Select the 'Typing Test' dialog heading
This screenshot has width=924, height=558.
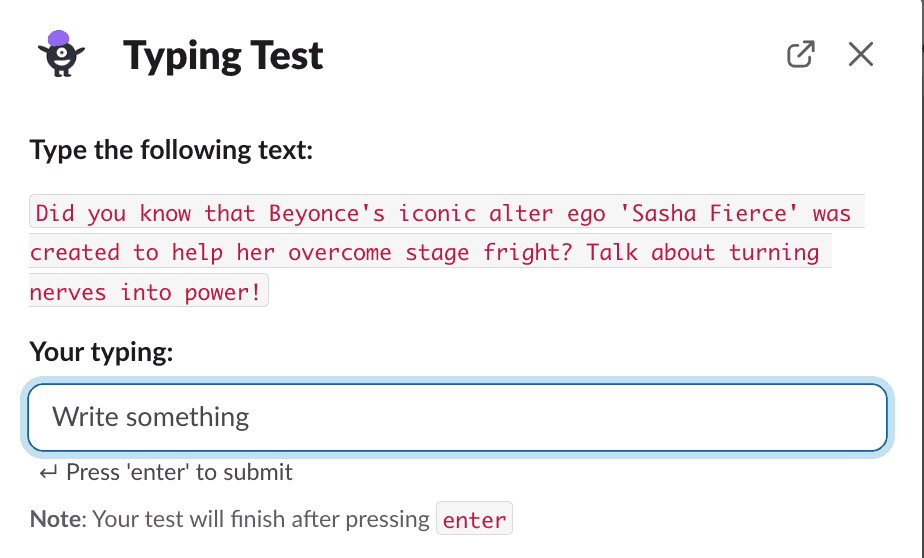click(223, 56)
